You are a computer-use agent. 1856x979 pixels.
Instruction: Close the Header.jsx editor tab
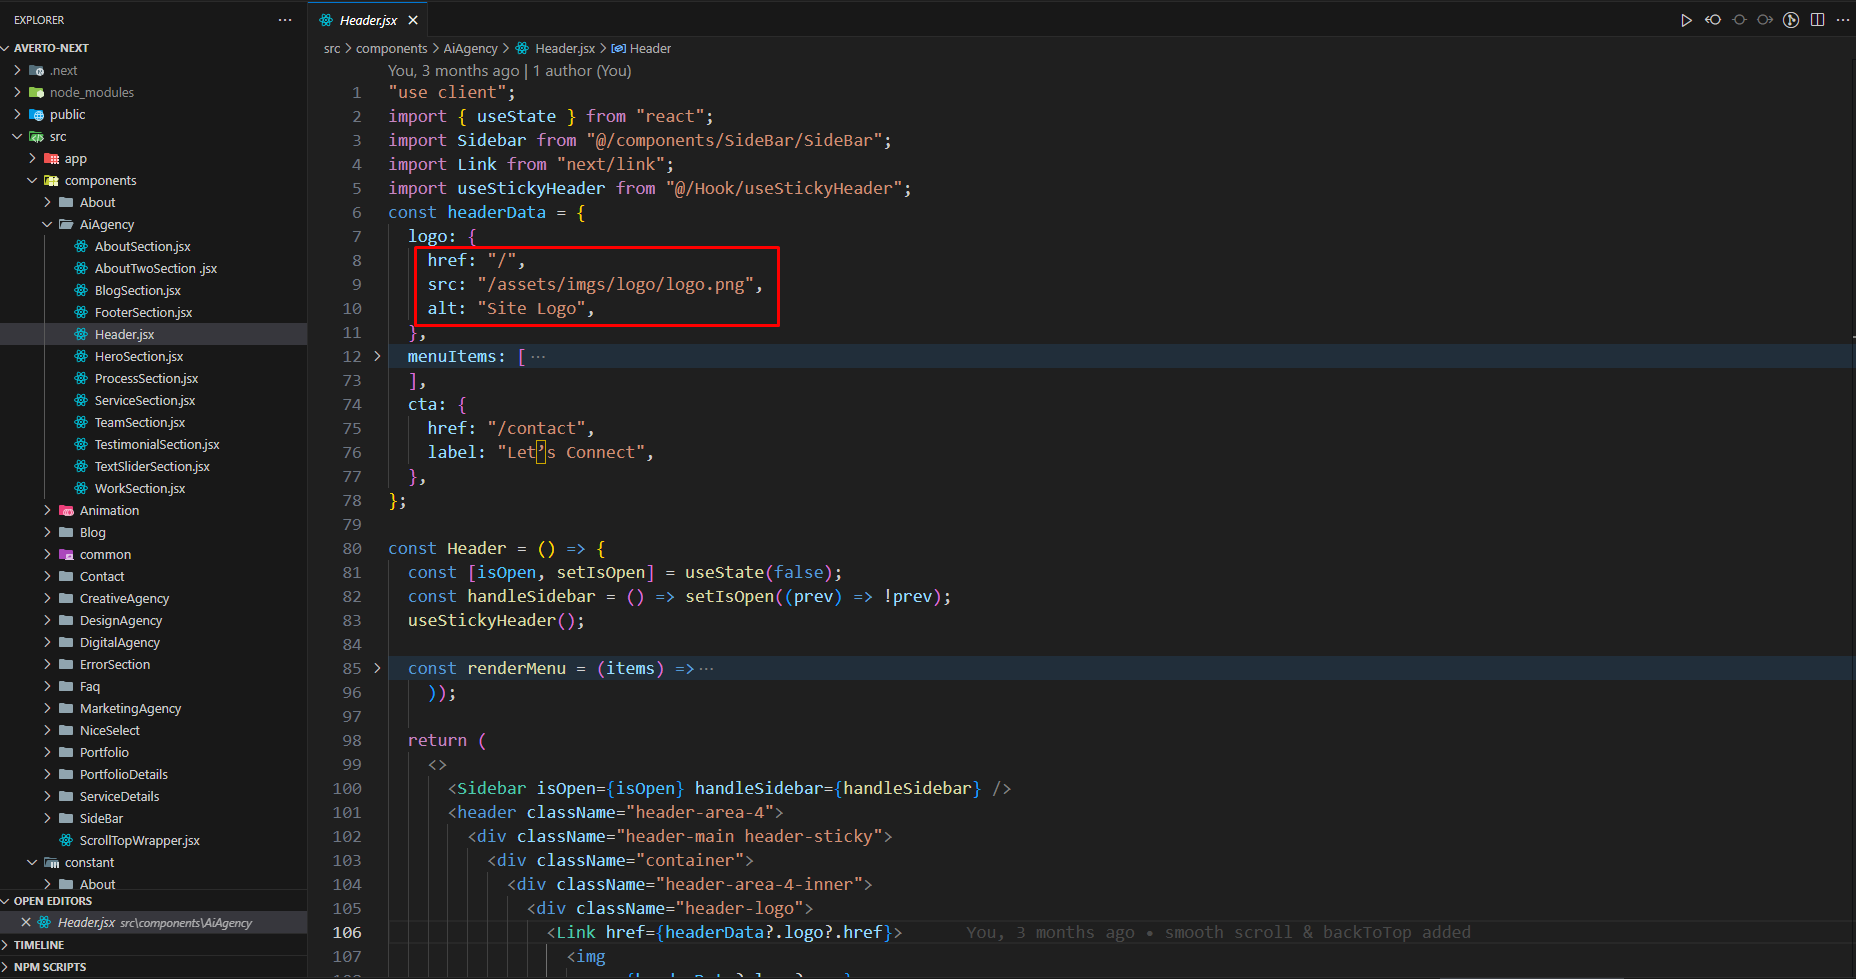pyautogui.click(x=413, y=20)
